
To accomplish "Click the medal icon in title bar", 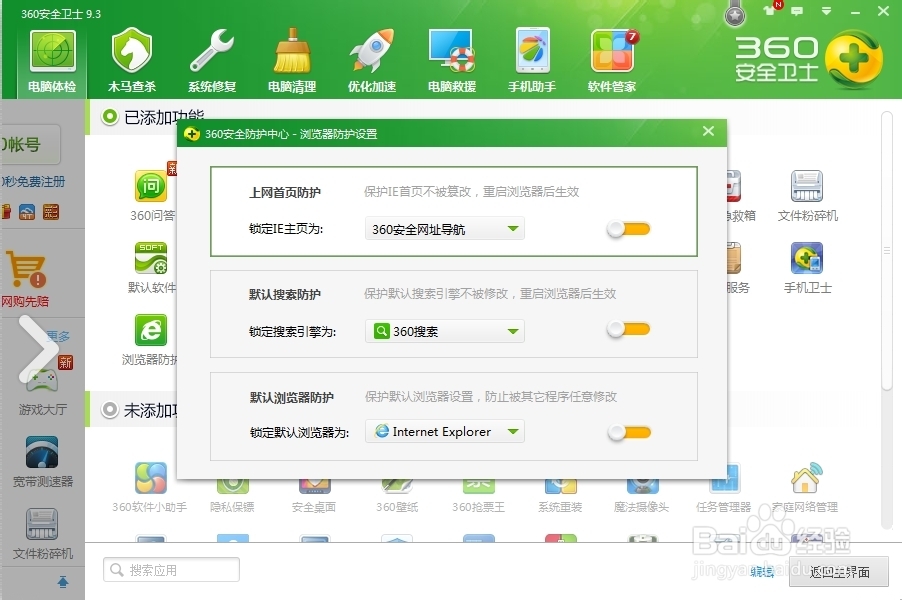I will 735,14.
